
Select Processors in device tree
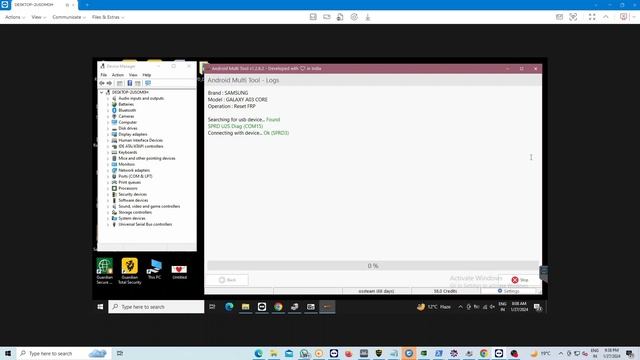tap(128, 189)
